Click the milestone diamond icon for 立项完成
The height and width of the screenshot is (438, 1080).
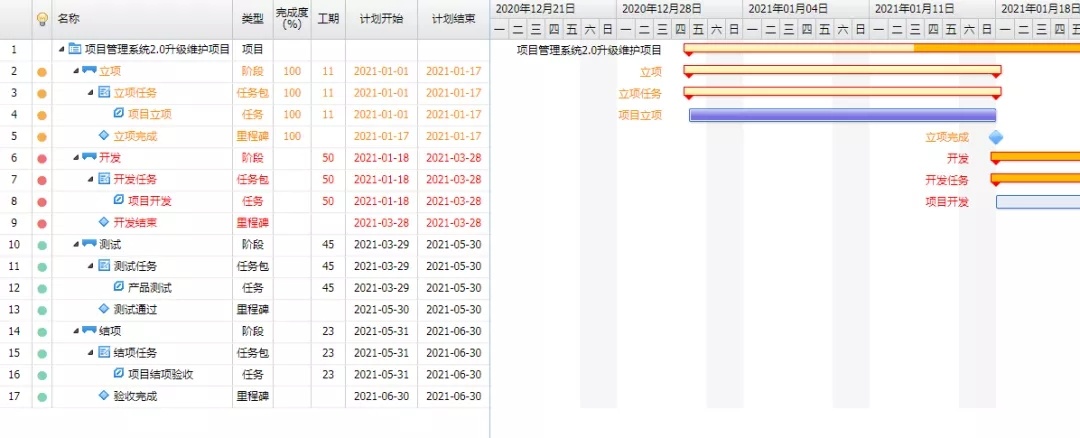(104, 136)
